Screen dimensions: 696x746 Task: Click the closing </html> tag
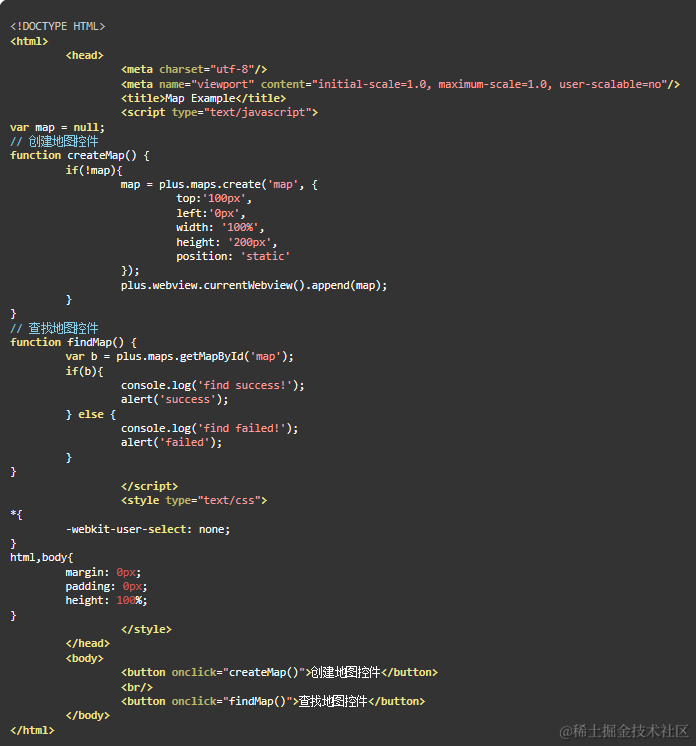point(32,730)
